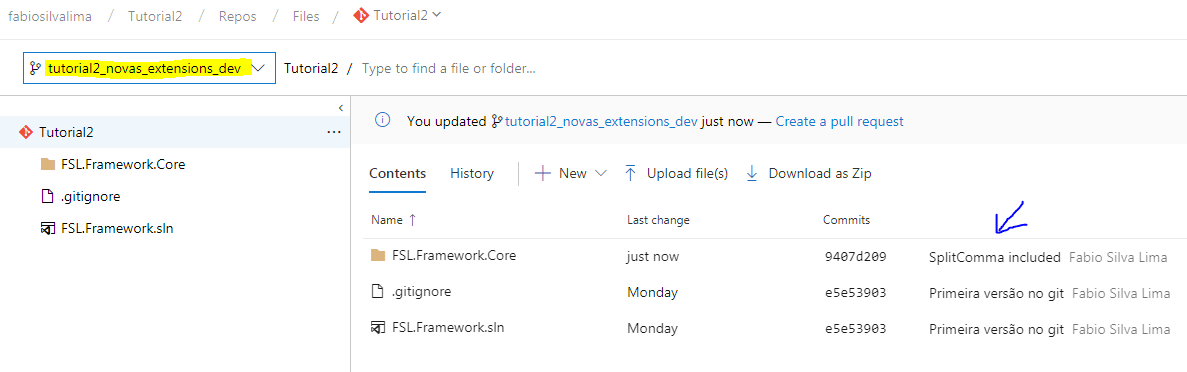Screen dimensions: 1187x372
Task: Click the Download as Zip icon
Action: coord(752,173)
